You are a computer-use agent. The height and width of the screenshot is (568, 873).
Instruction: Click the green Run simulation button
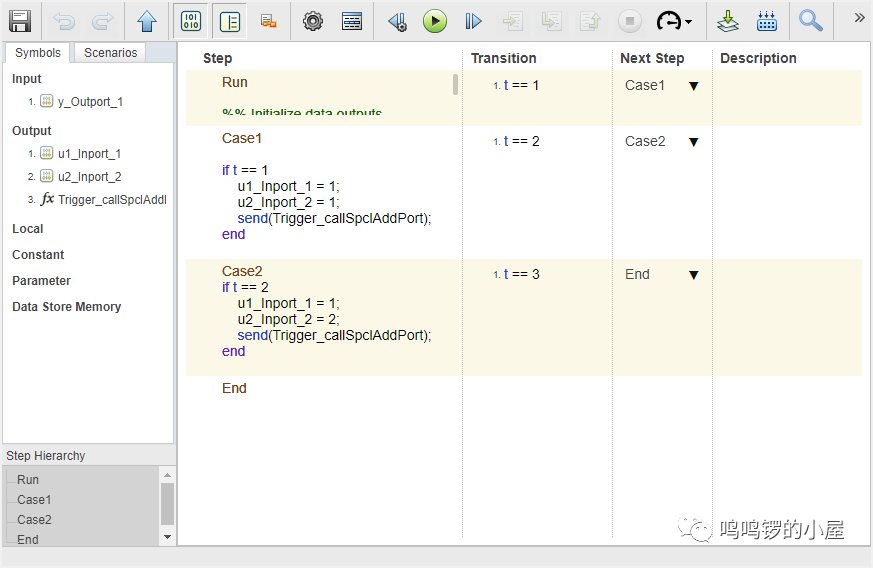(x=434, y=21)
